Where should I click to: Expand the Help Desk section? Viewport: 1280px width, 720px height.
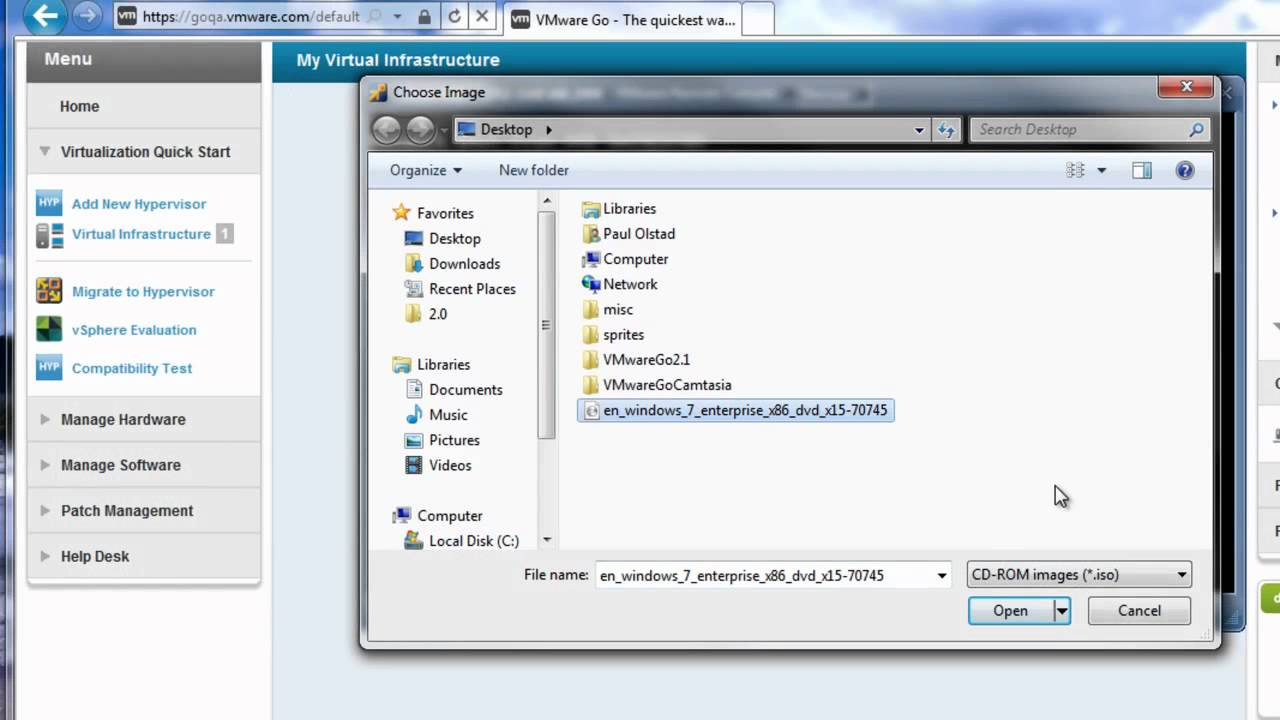(44, 556)
